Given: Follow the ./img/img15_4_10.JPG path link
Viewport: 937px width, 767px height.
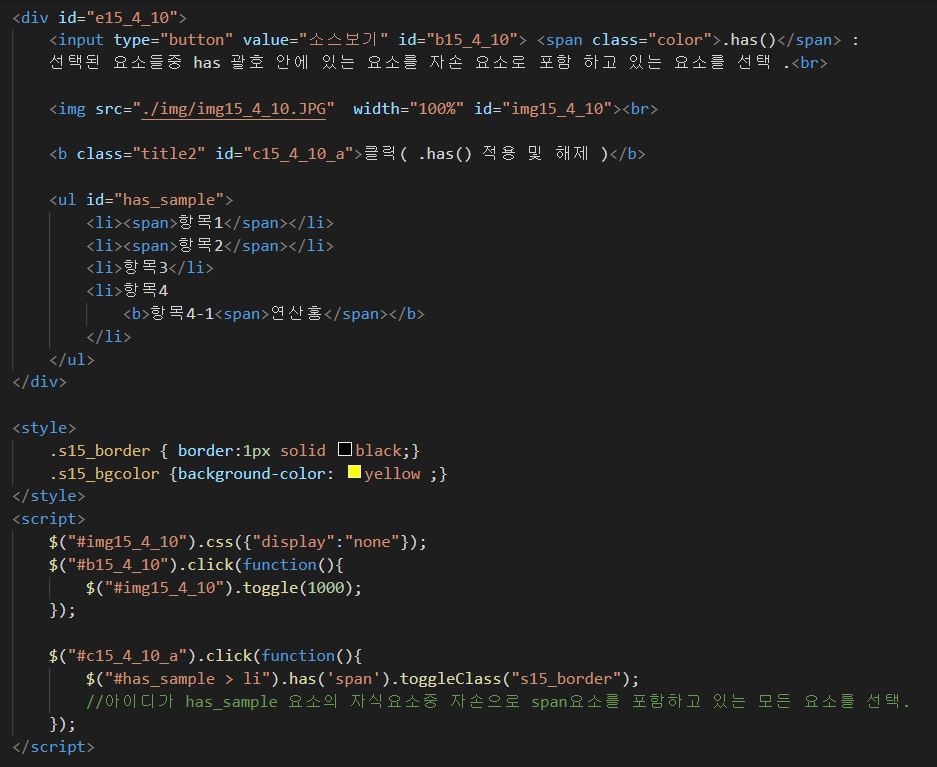Looking at the screenshot, I should (x=234, y=109).
